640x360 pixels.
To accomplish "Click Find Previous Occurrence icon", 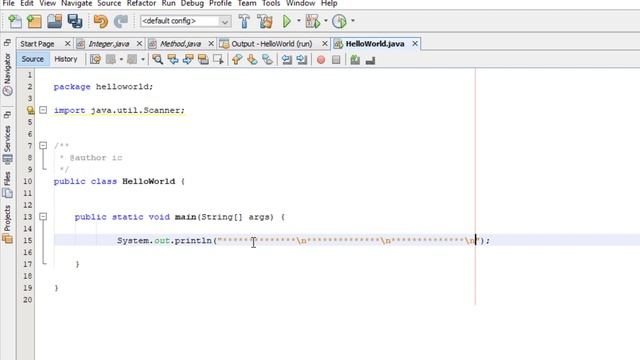I will coord(173,60).
